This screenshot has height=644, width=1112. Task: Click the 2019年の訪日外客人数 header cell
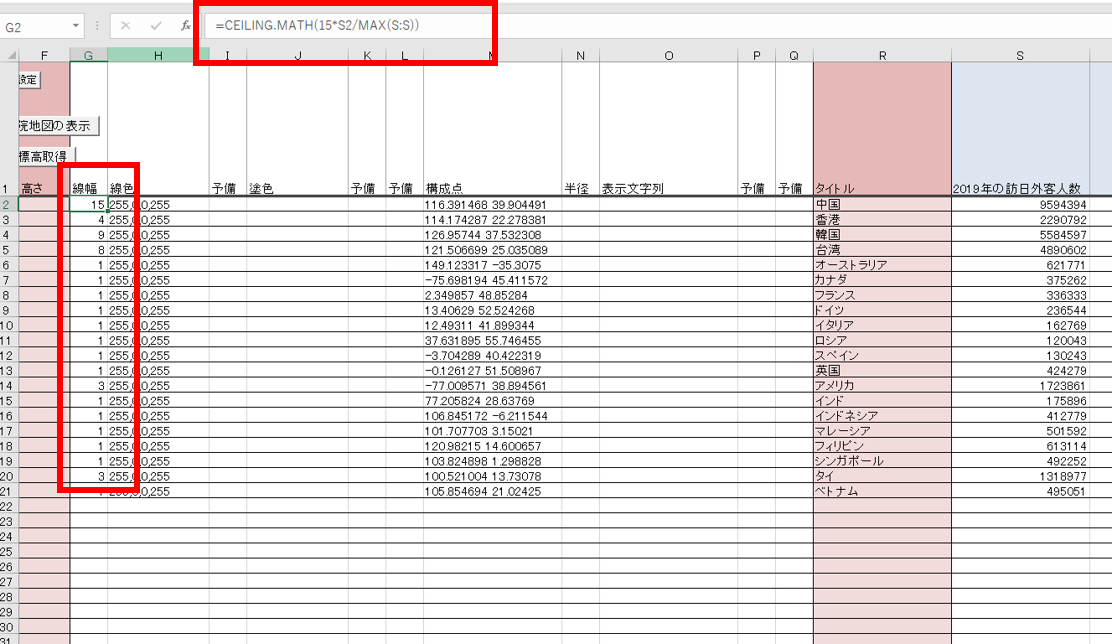point(1020,188)
